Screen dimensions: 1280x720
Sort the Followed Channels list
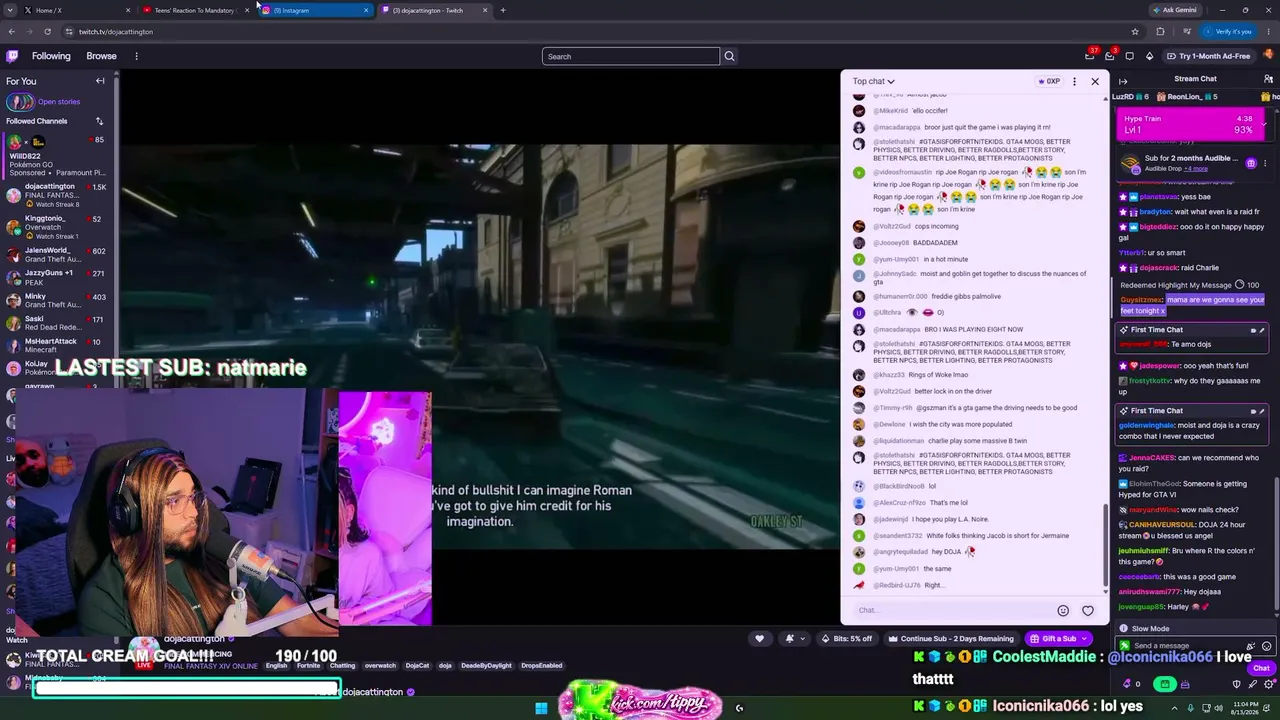click(99, 121)
